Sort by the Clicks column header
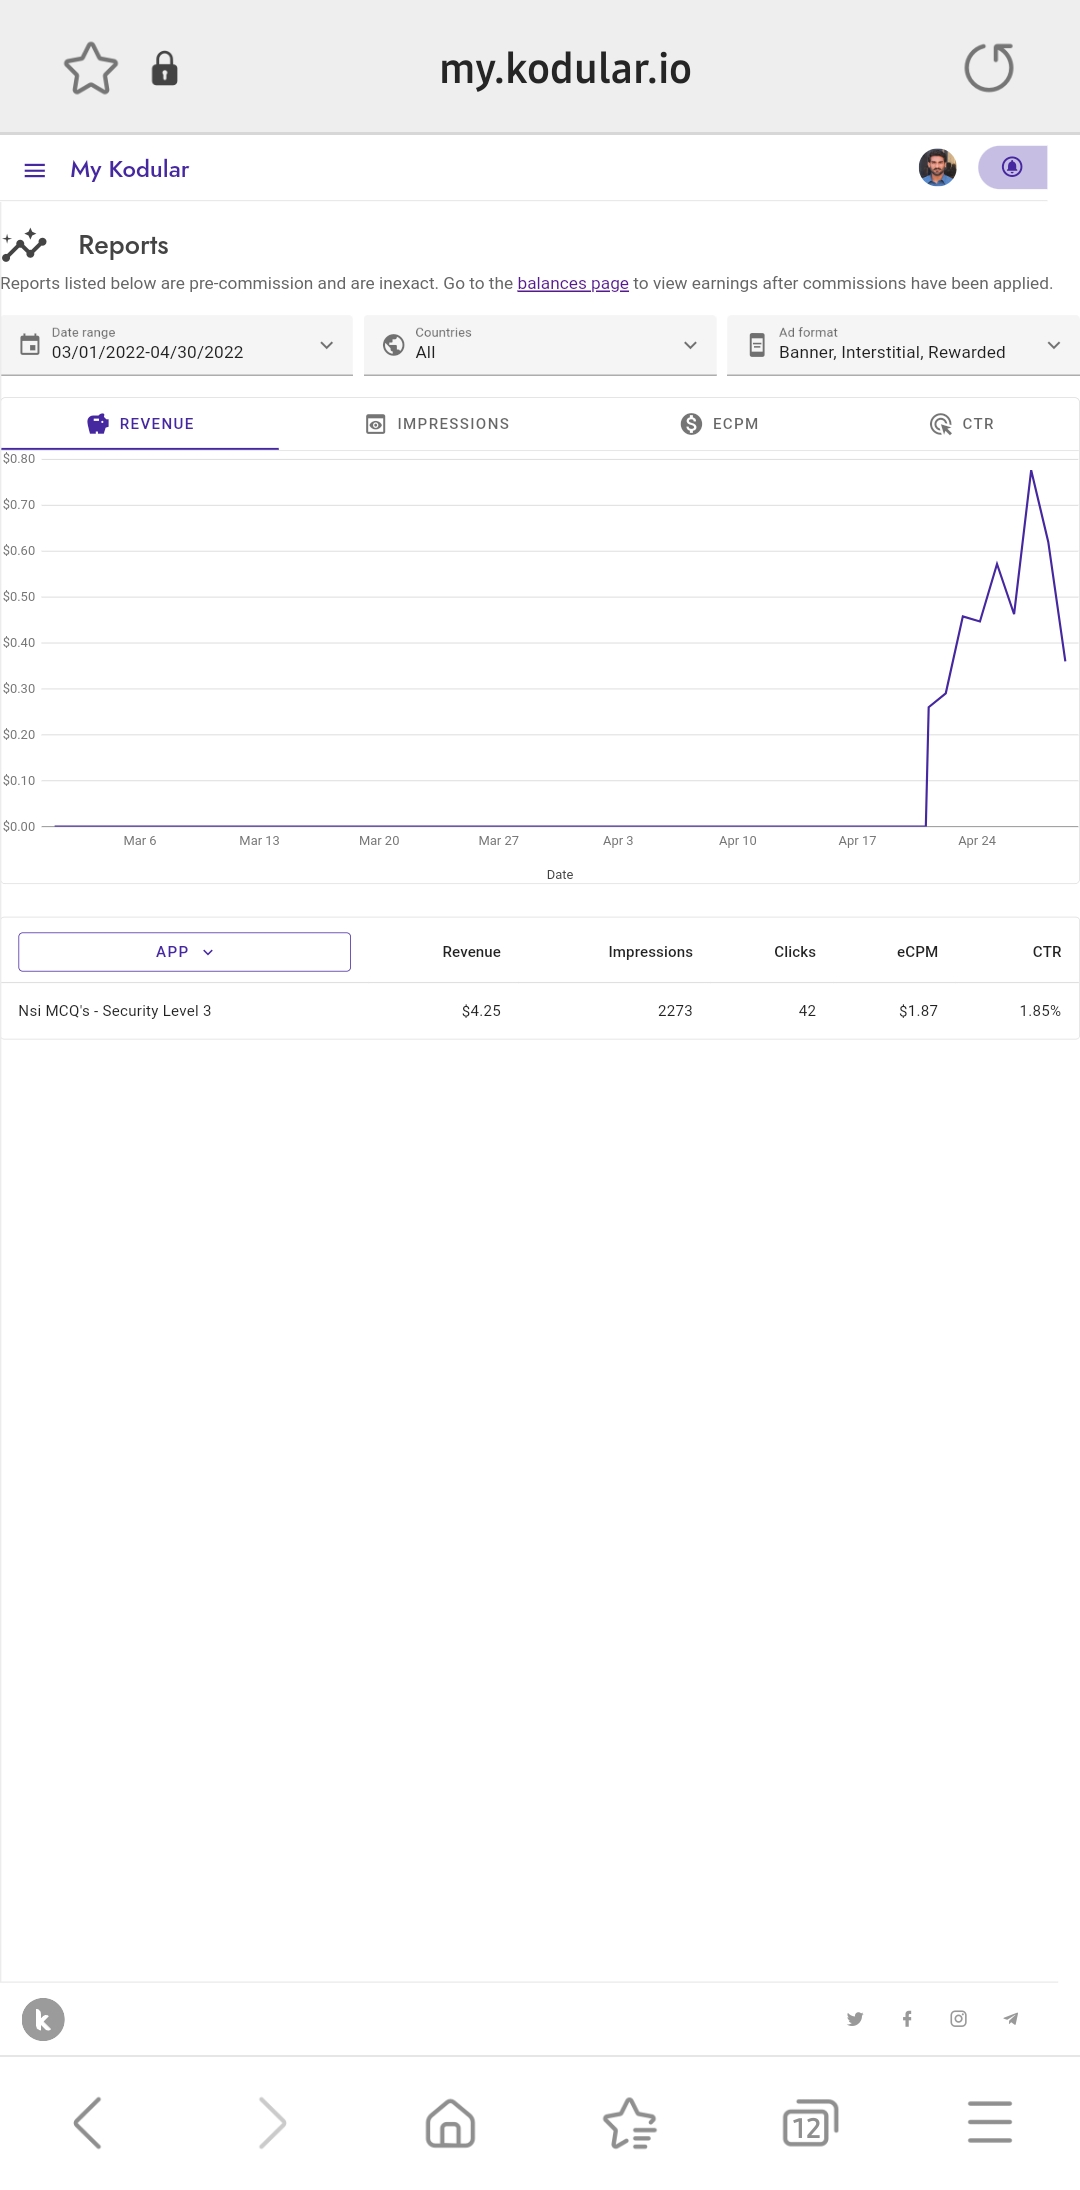 tap(795, 952)
